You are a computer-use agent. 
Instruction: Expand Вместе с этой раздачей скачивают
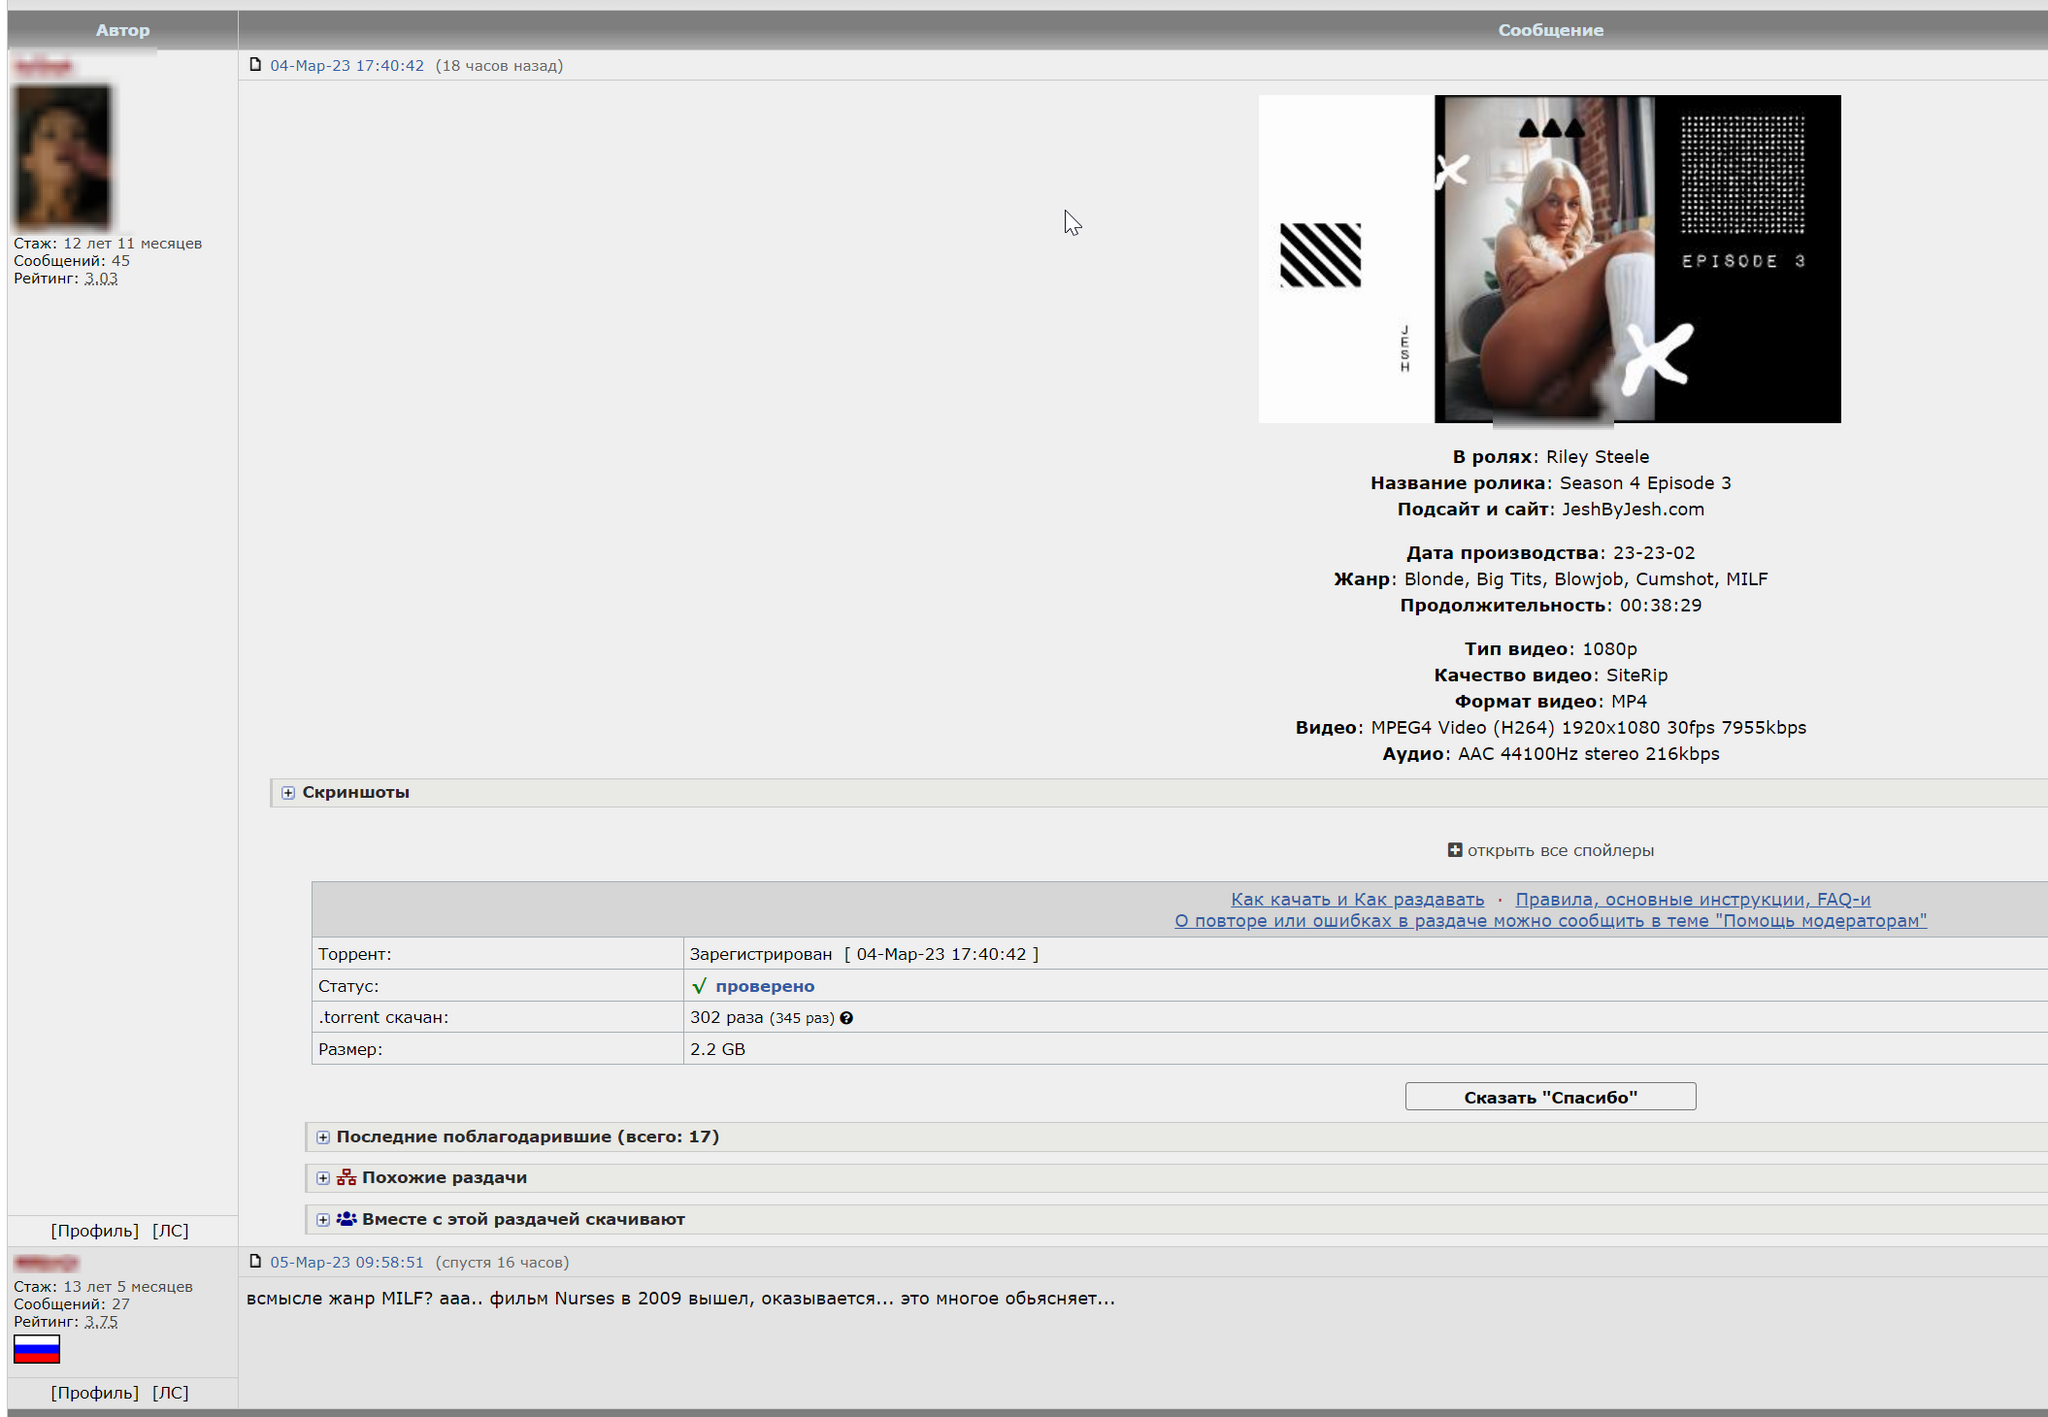pos(323,1220)
